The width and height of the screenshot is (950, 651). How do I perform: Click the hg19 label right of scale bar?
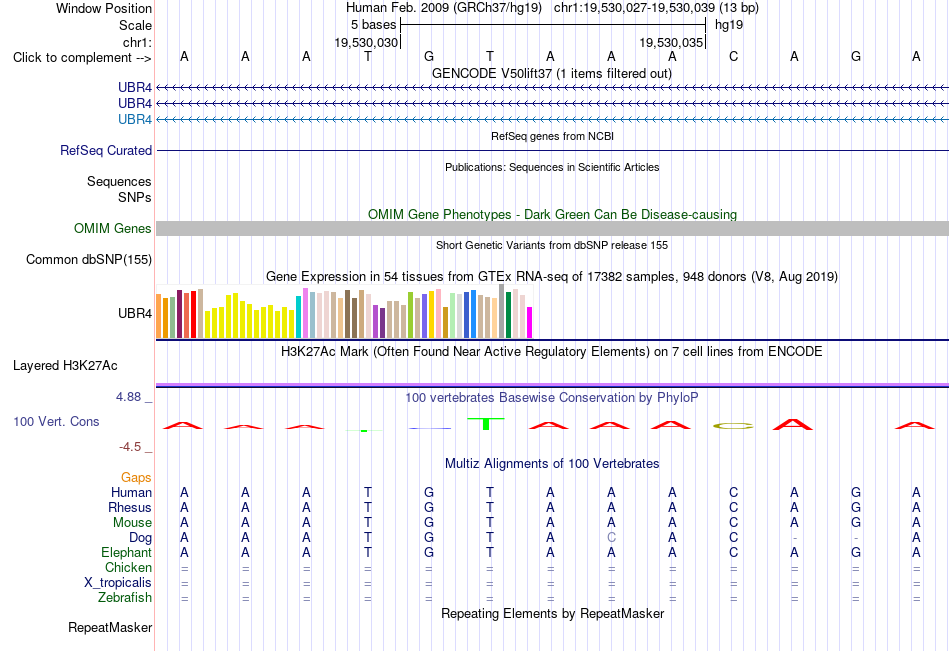coord(729,25)
